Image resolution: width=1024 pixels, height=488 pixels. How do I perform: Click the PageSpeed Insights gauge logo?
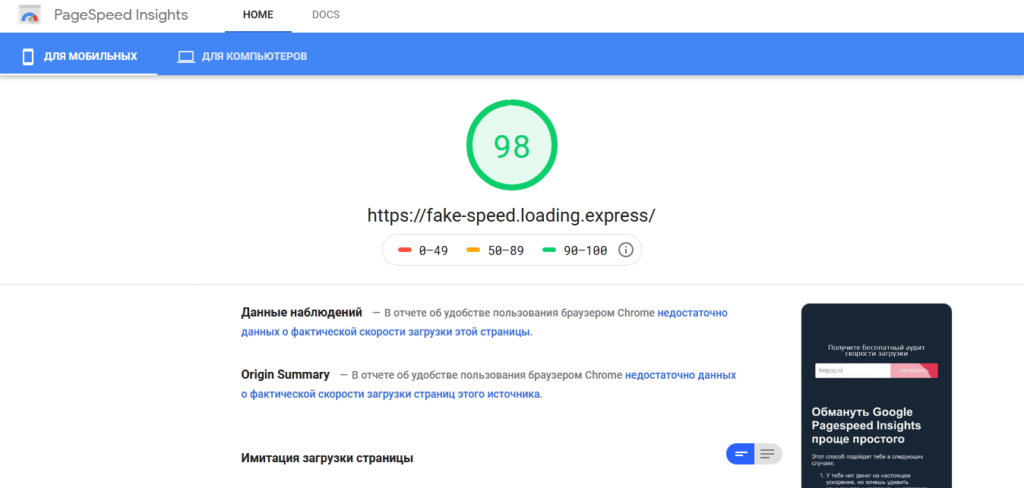31,17
